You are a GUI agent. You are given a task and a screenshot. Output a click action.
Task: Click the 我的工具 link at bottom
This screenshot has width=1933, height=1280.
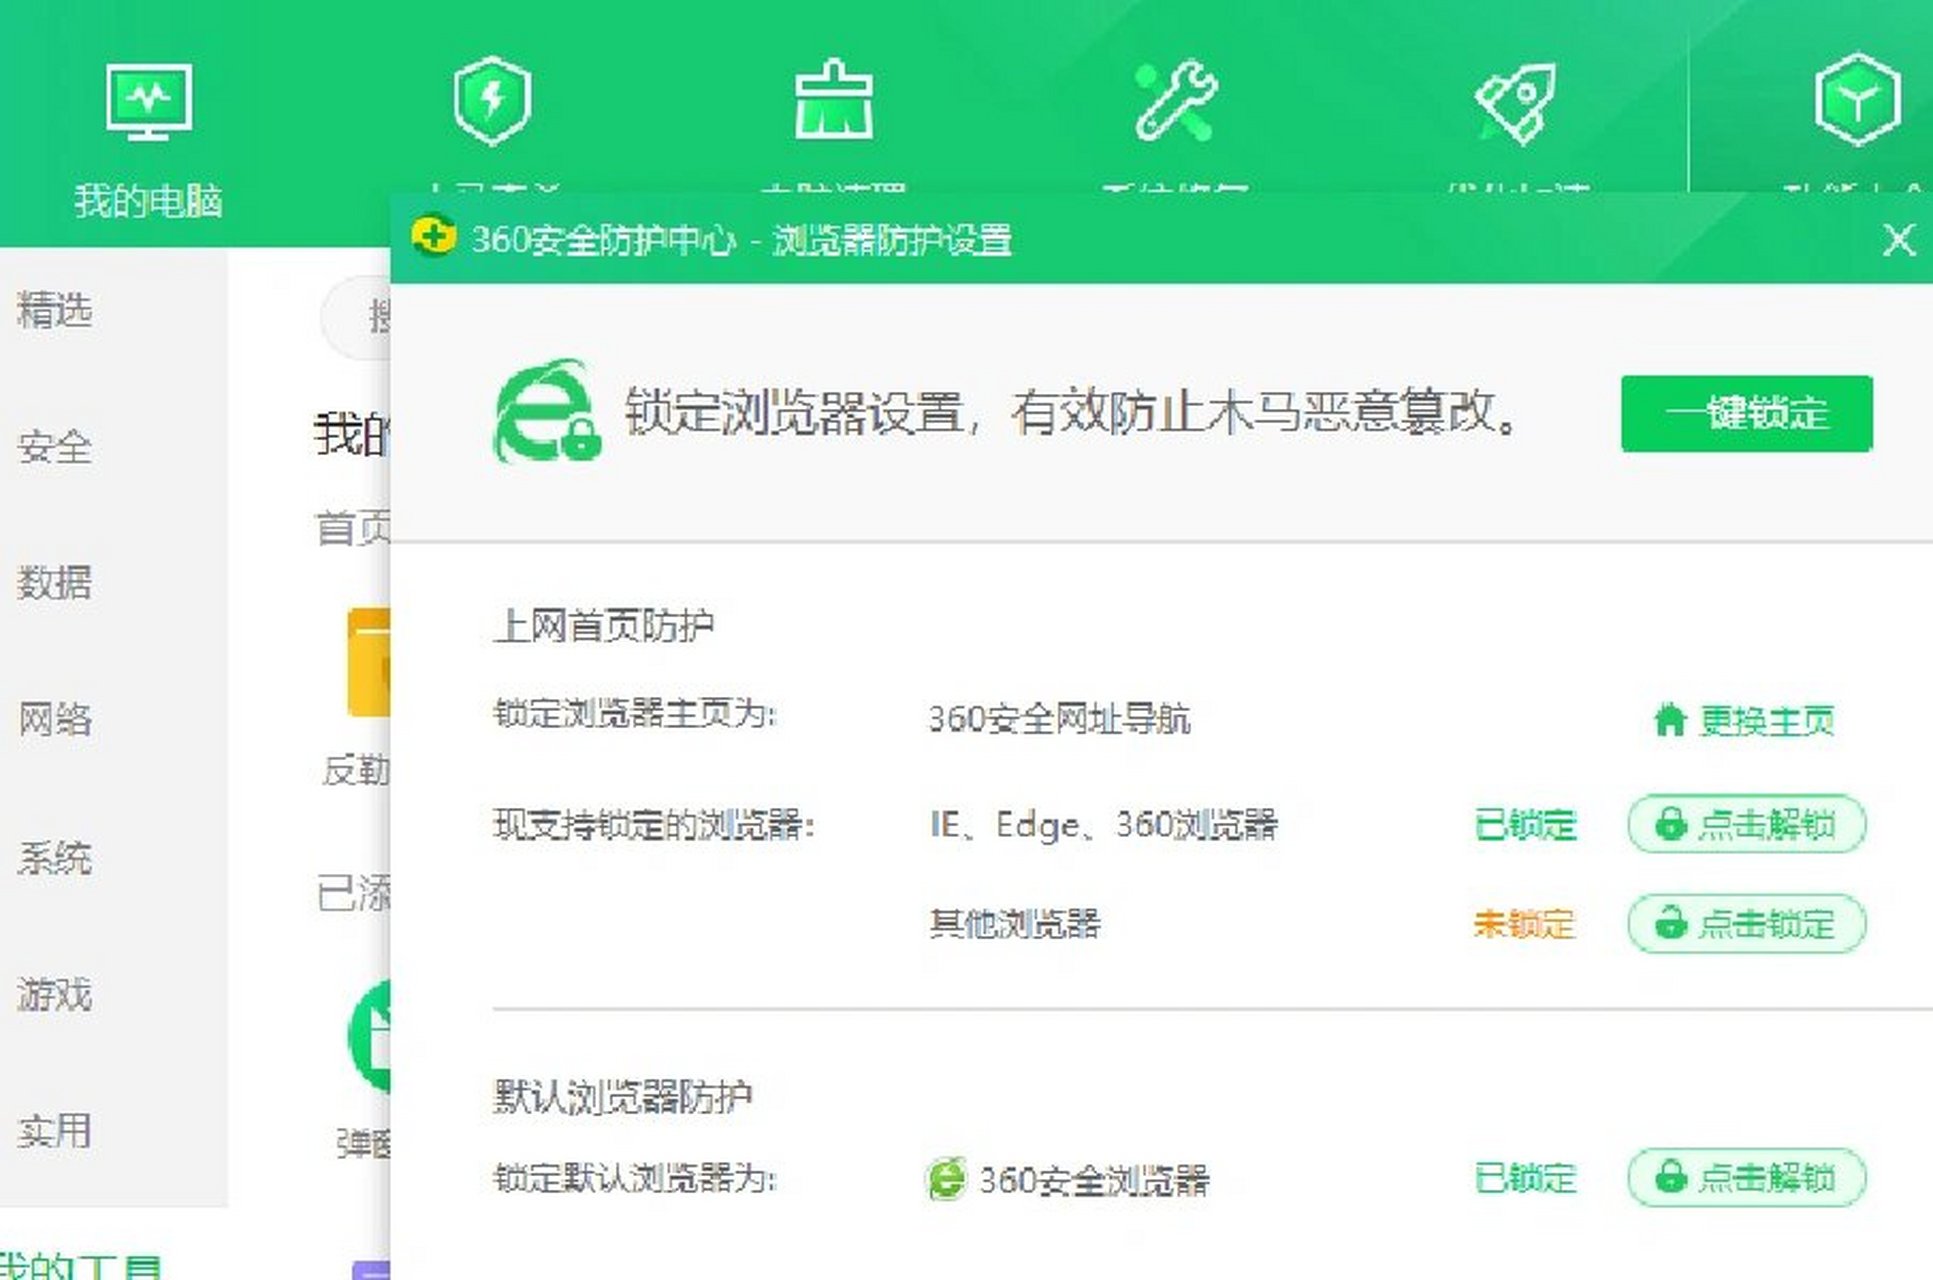80,1265
